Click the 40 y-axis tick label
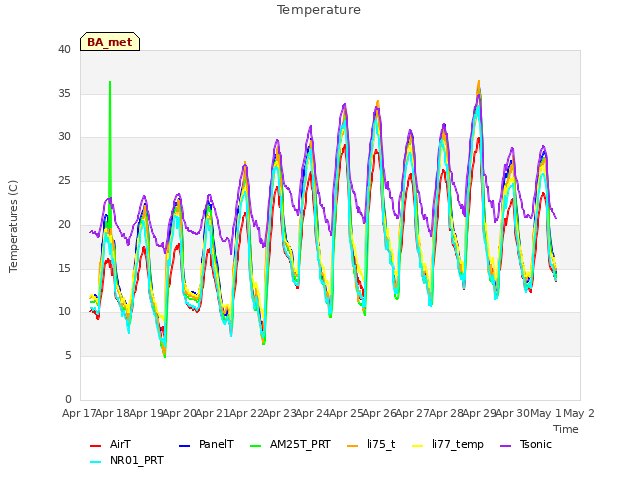640x480 pixels. [64, 49]
